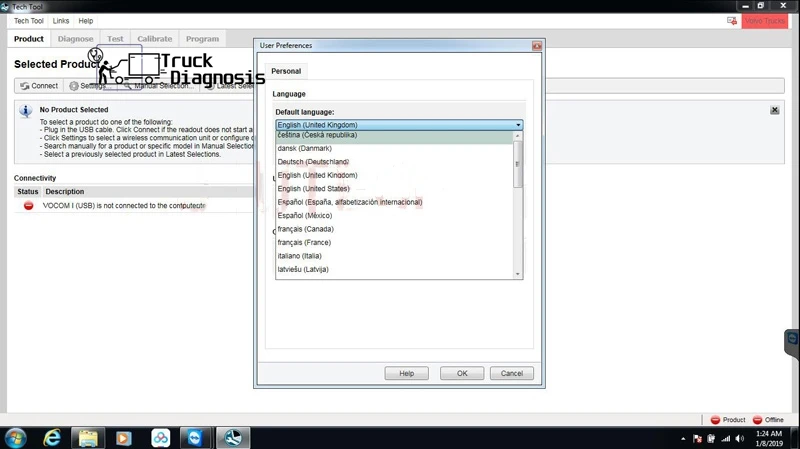Choose français (France) language
Viewport: 800px width, 449px height.
click(x=394, y=242)
